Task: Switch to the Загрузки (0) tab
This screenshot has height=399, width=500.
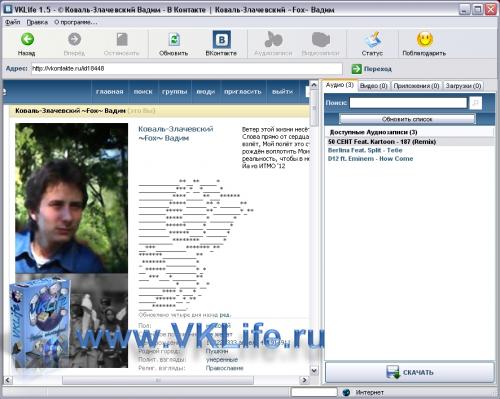Action: click(463, 86)
